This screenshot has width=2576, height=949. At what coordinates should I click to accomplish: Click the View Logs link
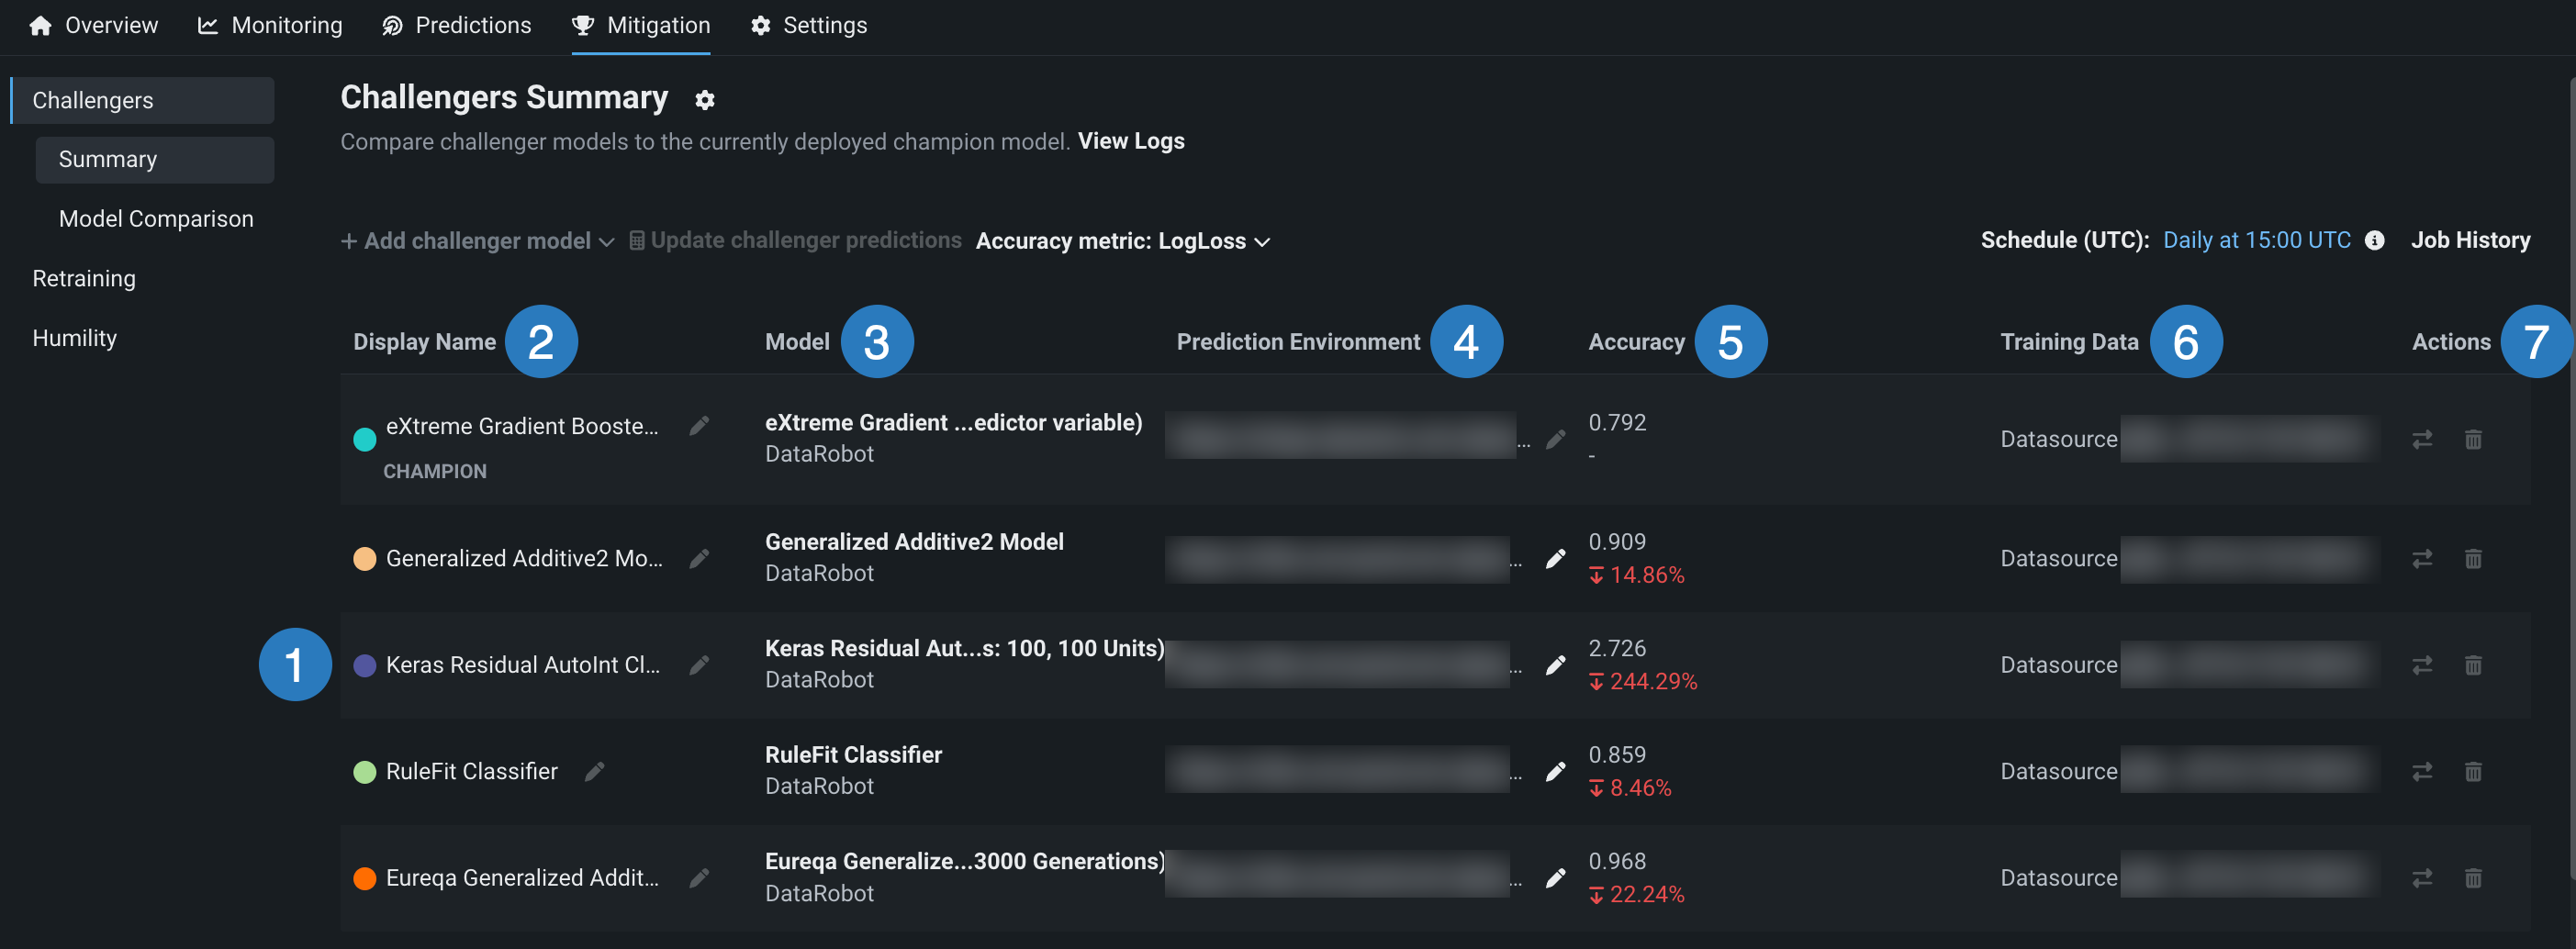(x=1130, y=141)
